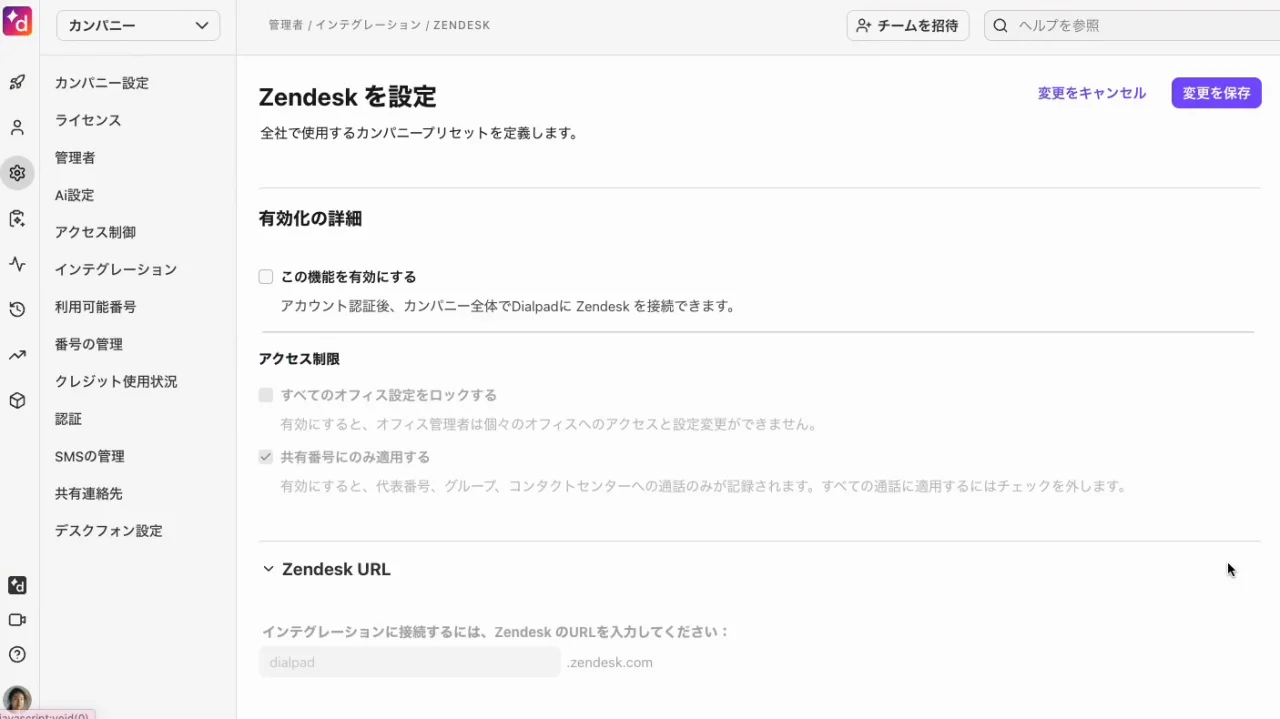Viewport: 1280px width, 719px height.
Task: Open 利用可能番号 menu item
Action: [95, 307]
